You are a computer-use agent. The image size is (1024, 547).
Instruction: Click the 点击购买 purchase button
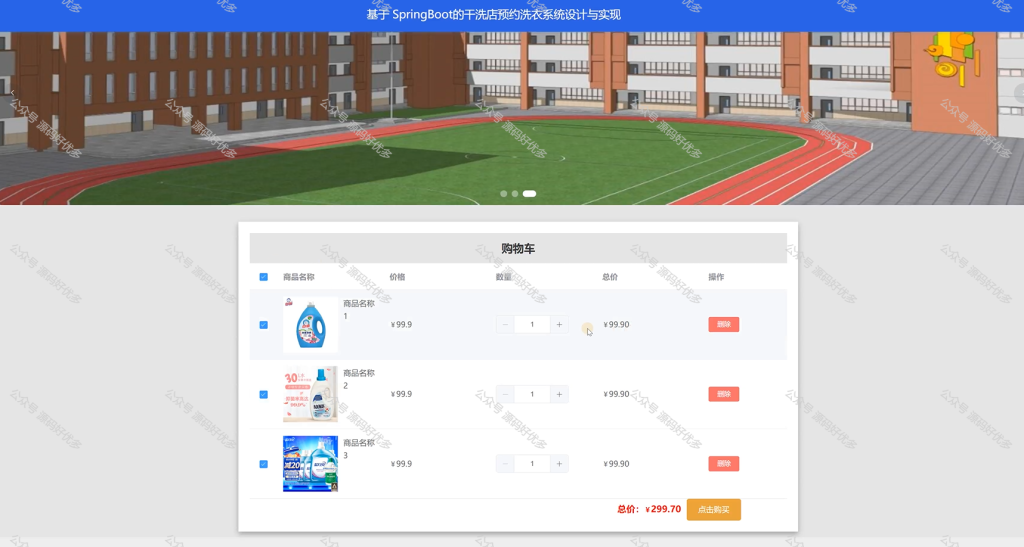(714, 510)
